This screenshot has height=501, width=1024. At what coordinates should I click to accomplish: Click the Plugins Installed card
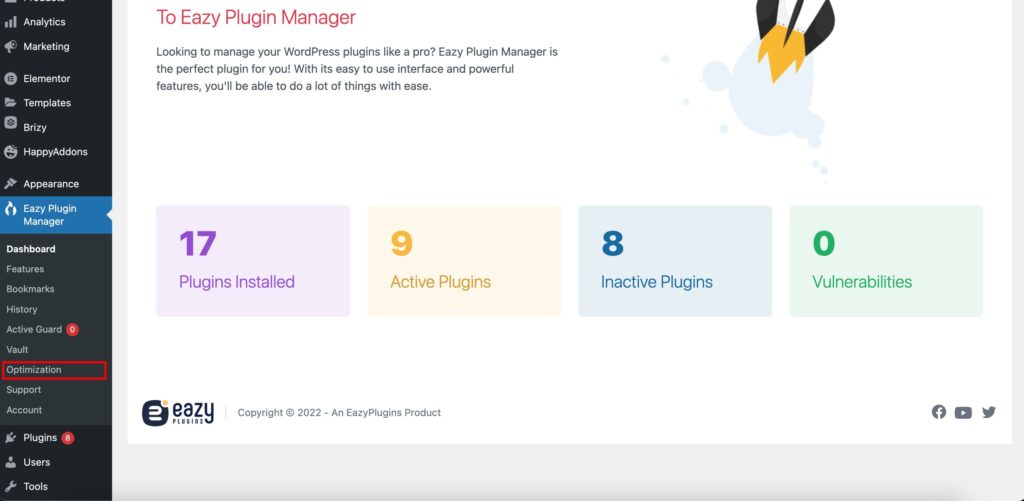pyautogui.click(x=253, y=261)
